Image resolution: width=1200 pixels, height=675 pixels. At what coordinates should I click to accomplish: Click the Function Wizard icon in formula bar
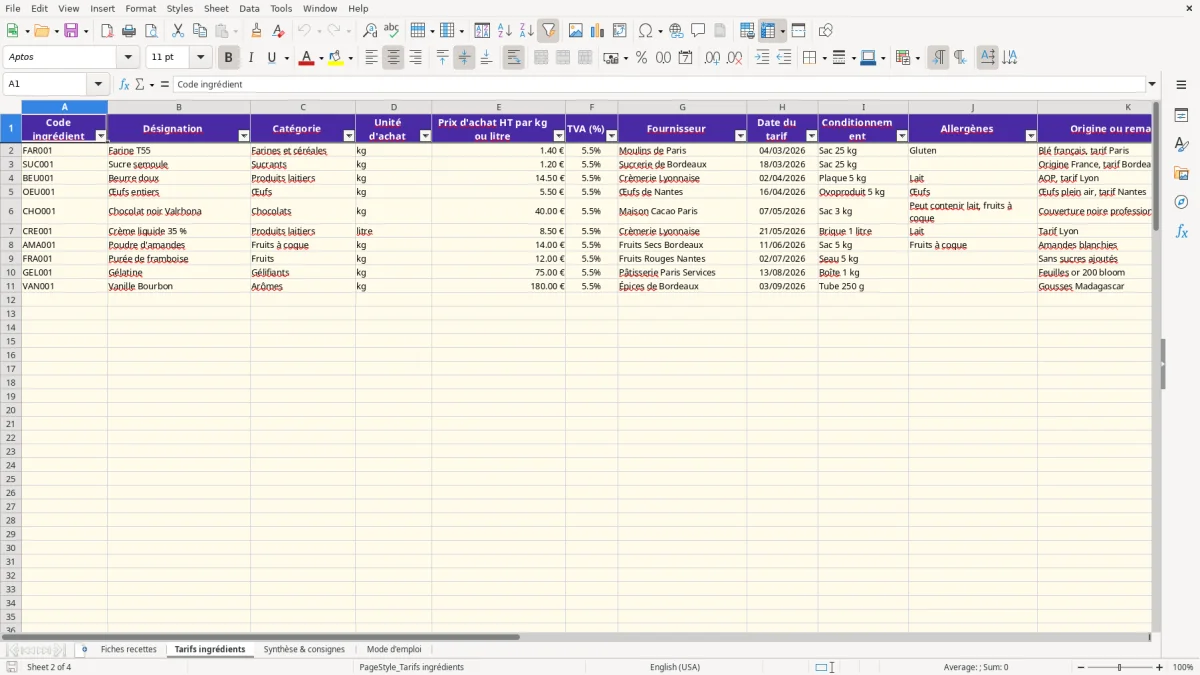pyautogui.click(x=125, y=85)
